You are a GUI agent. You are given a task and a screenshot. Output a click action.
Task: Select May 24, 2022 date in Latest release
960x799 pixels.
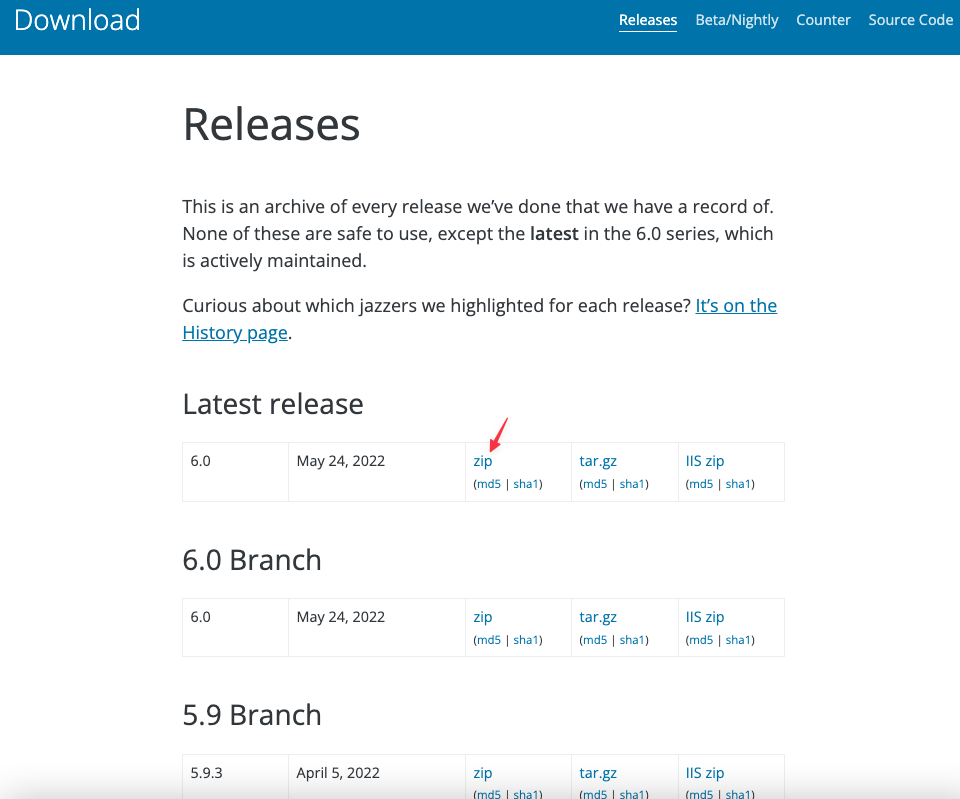coord(377,472)
